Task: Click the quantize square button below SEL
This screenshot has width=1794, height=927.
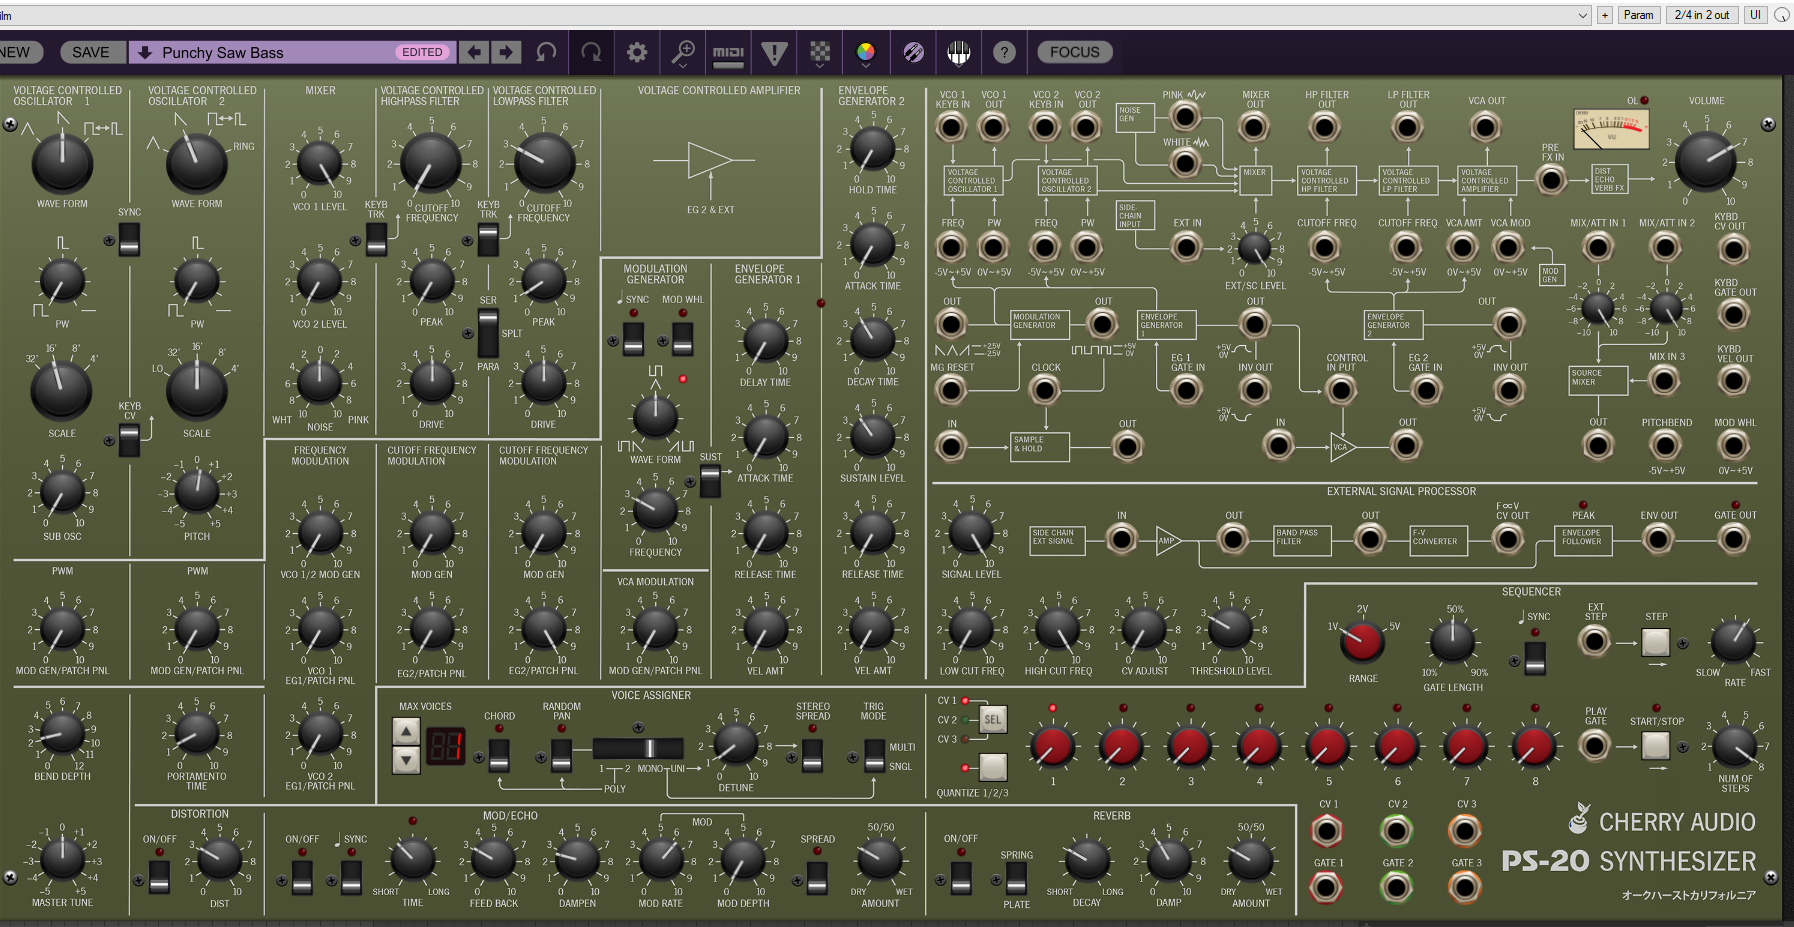Action: click(x=992, y=767)
